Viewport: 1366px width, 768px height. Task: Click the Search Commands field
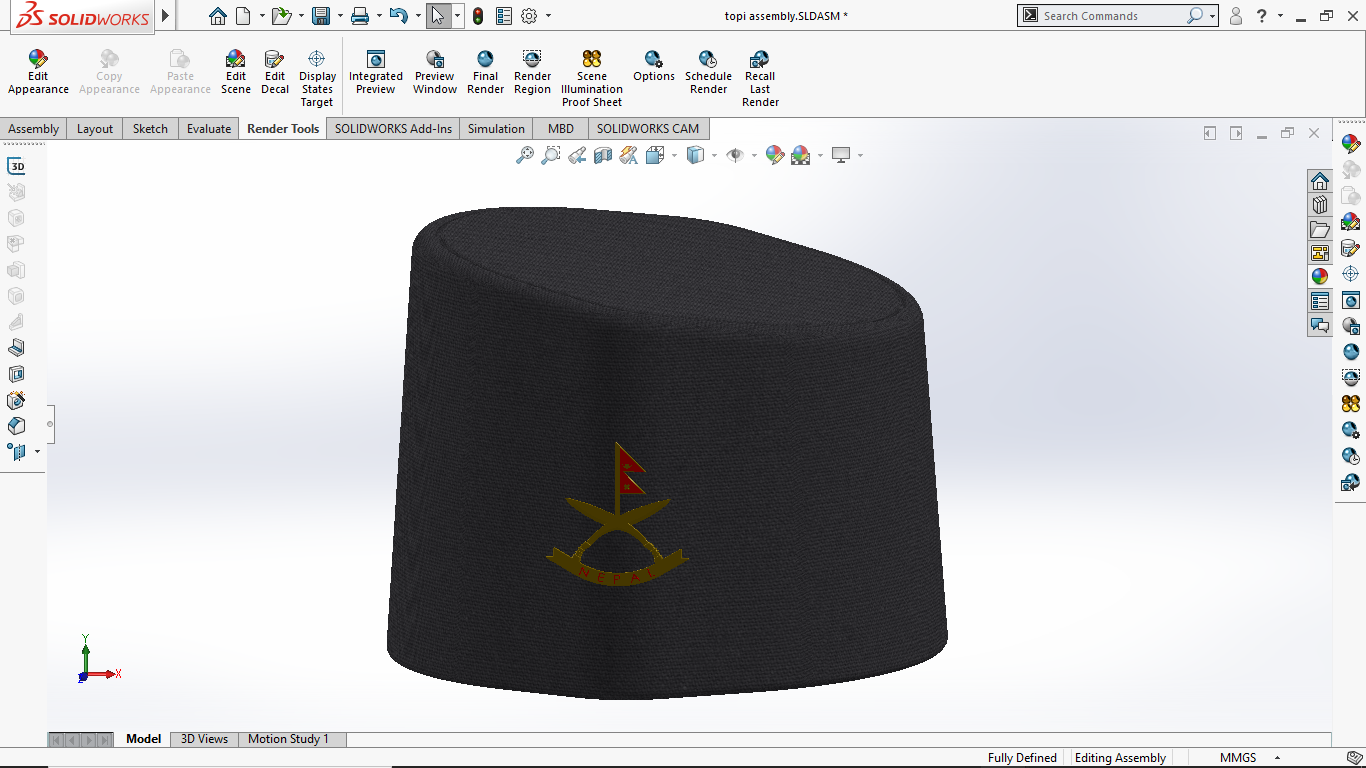coord(1112,16)
